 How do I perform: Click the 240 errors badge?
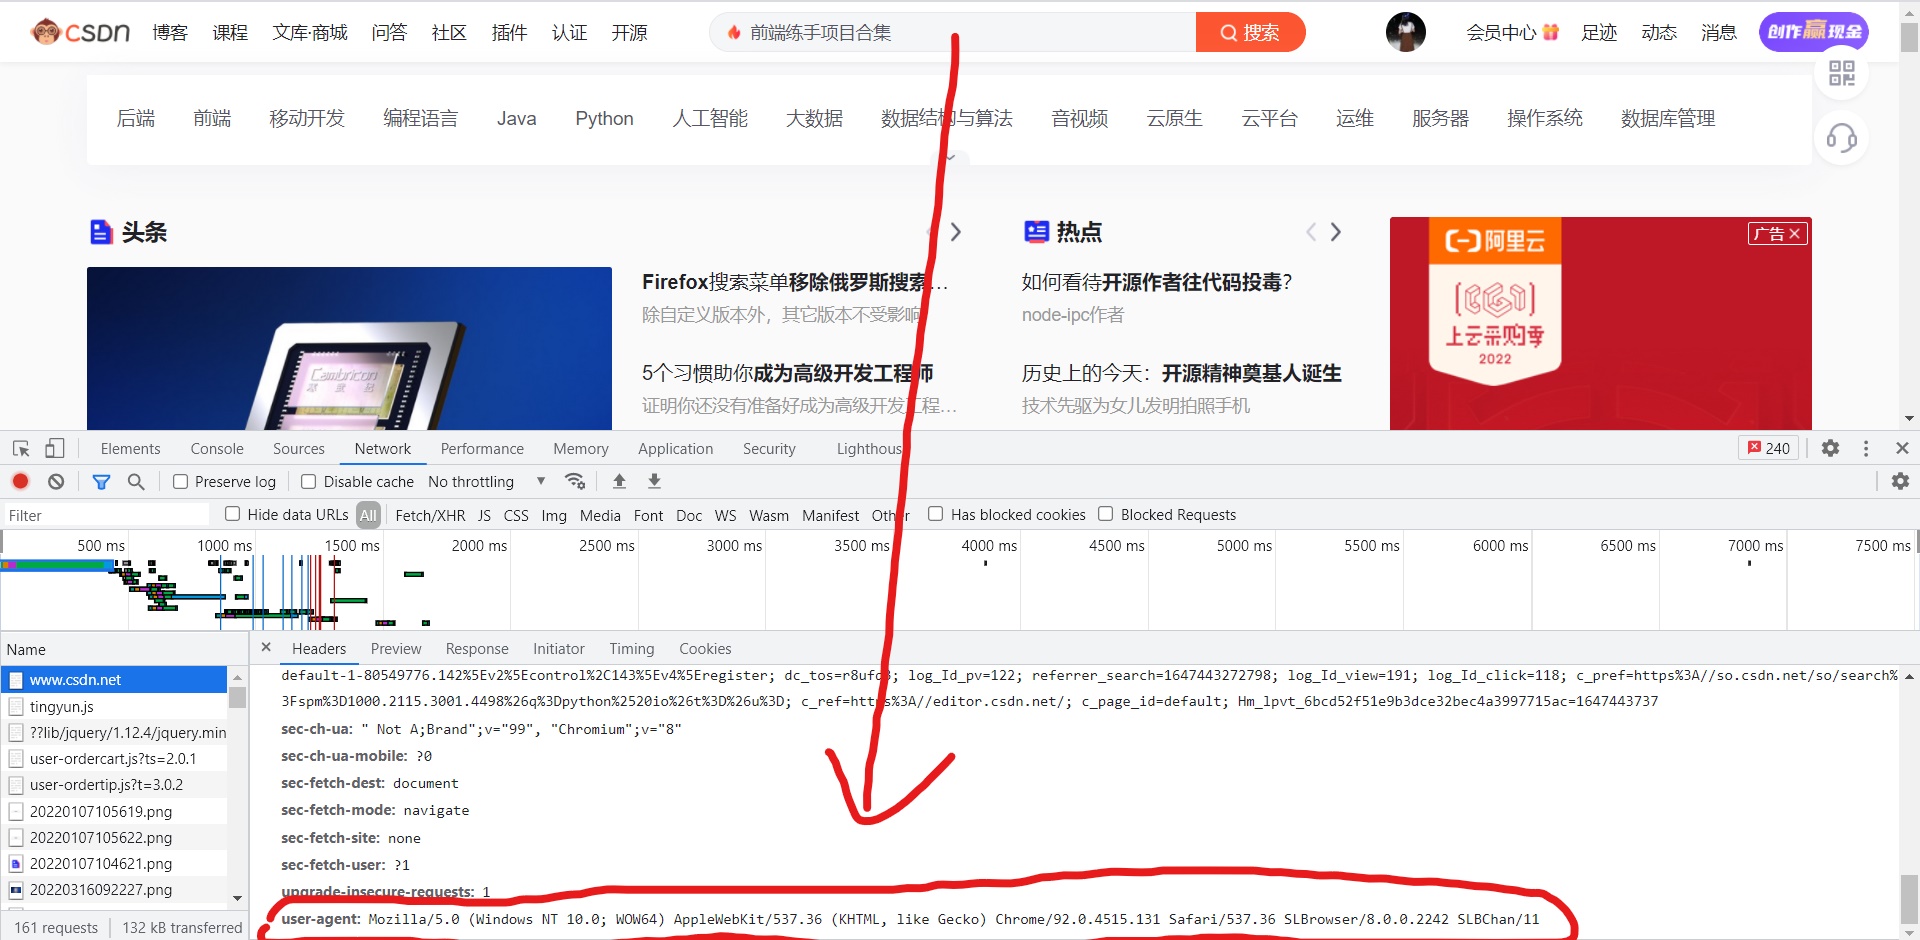1768,448
